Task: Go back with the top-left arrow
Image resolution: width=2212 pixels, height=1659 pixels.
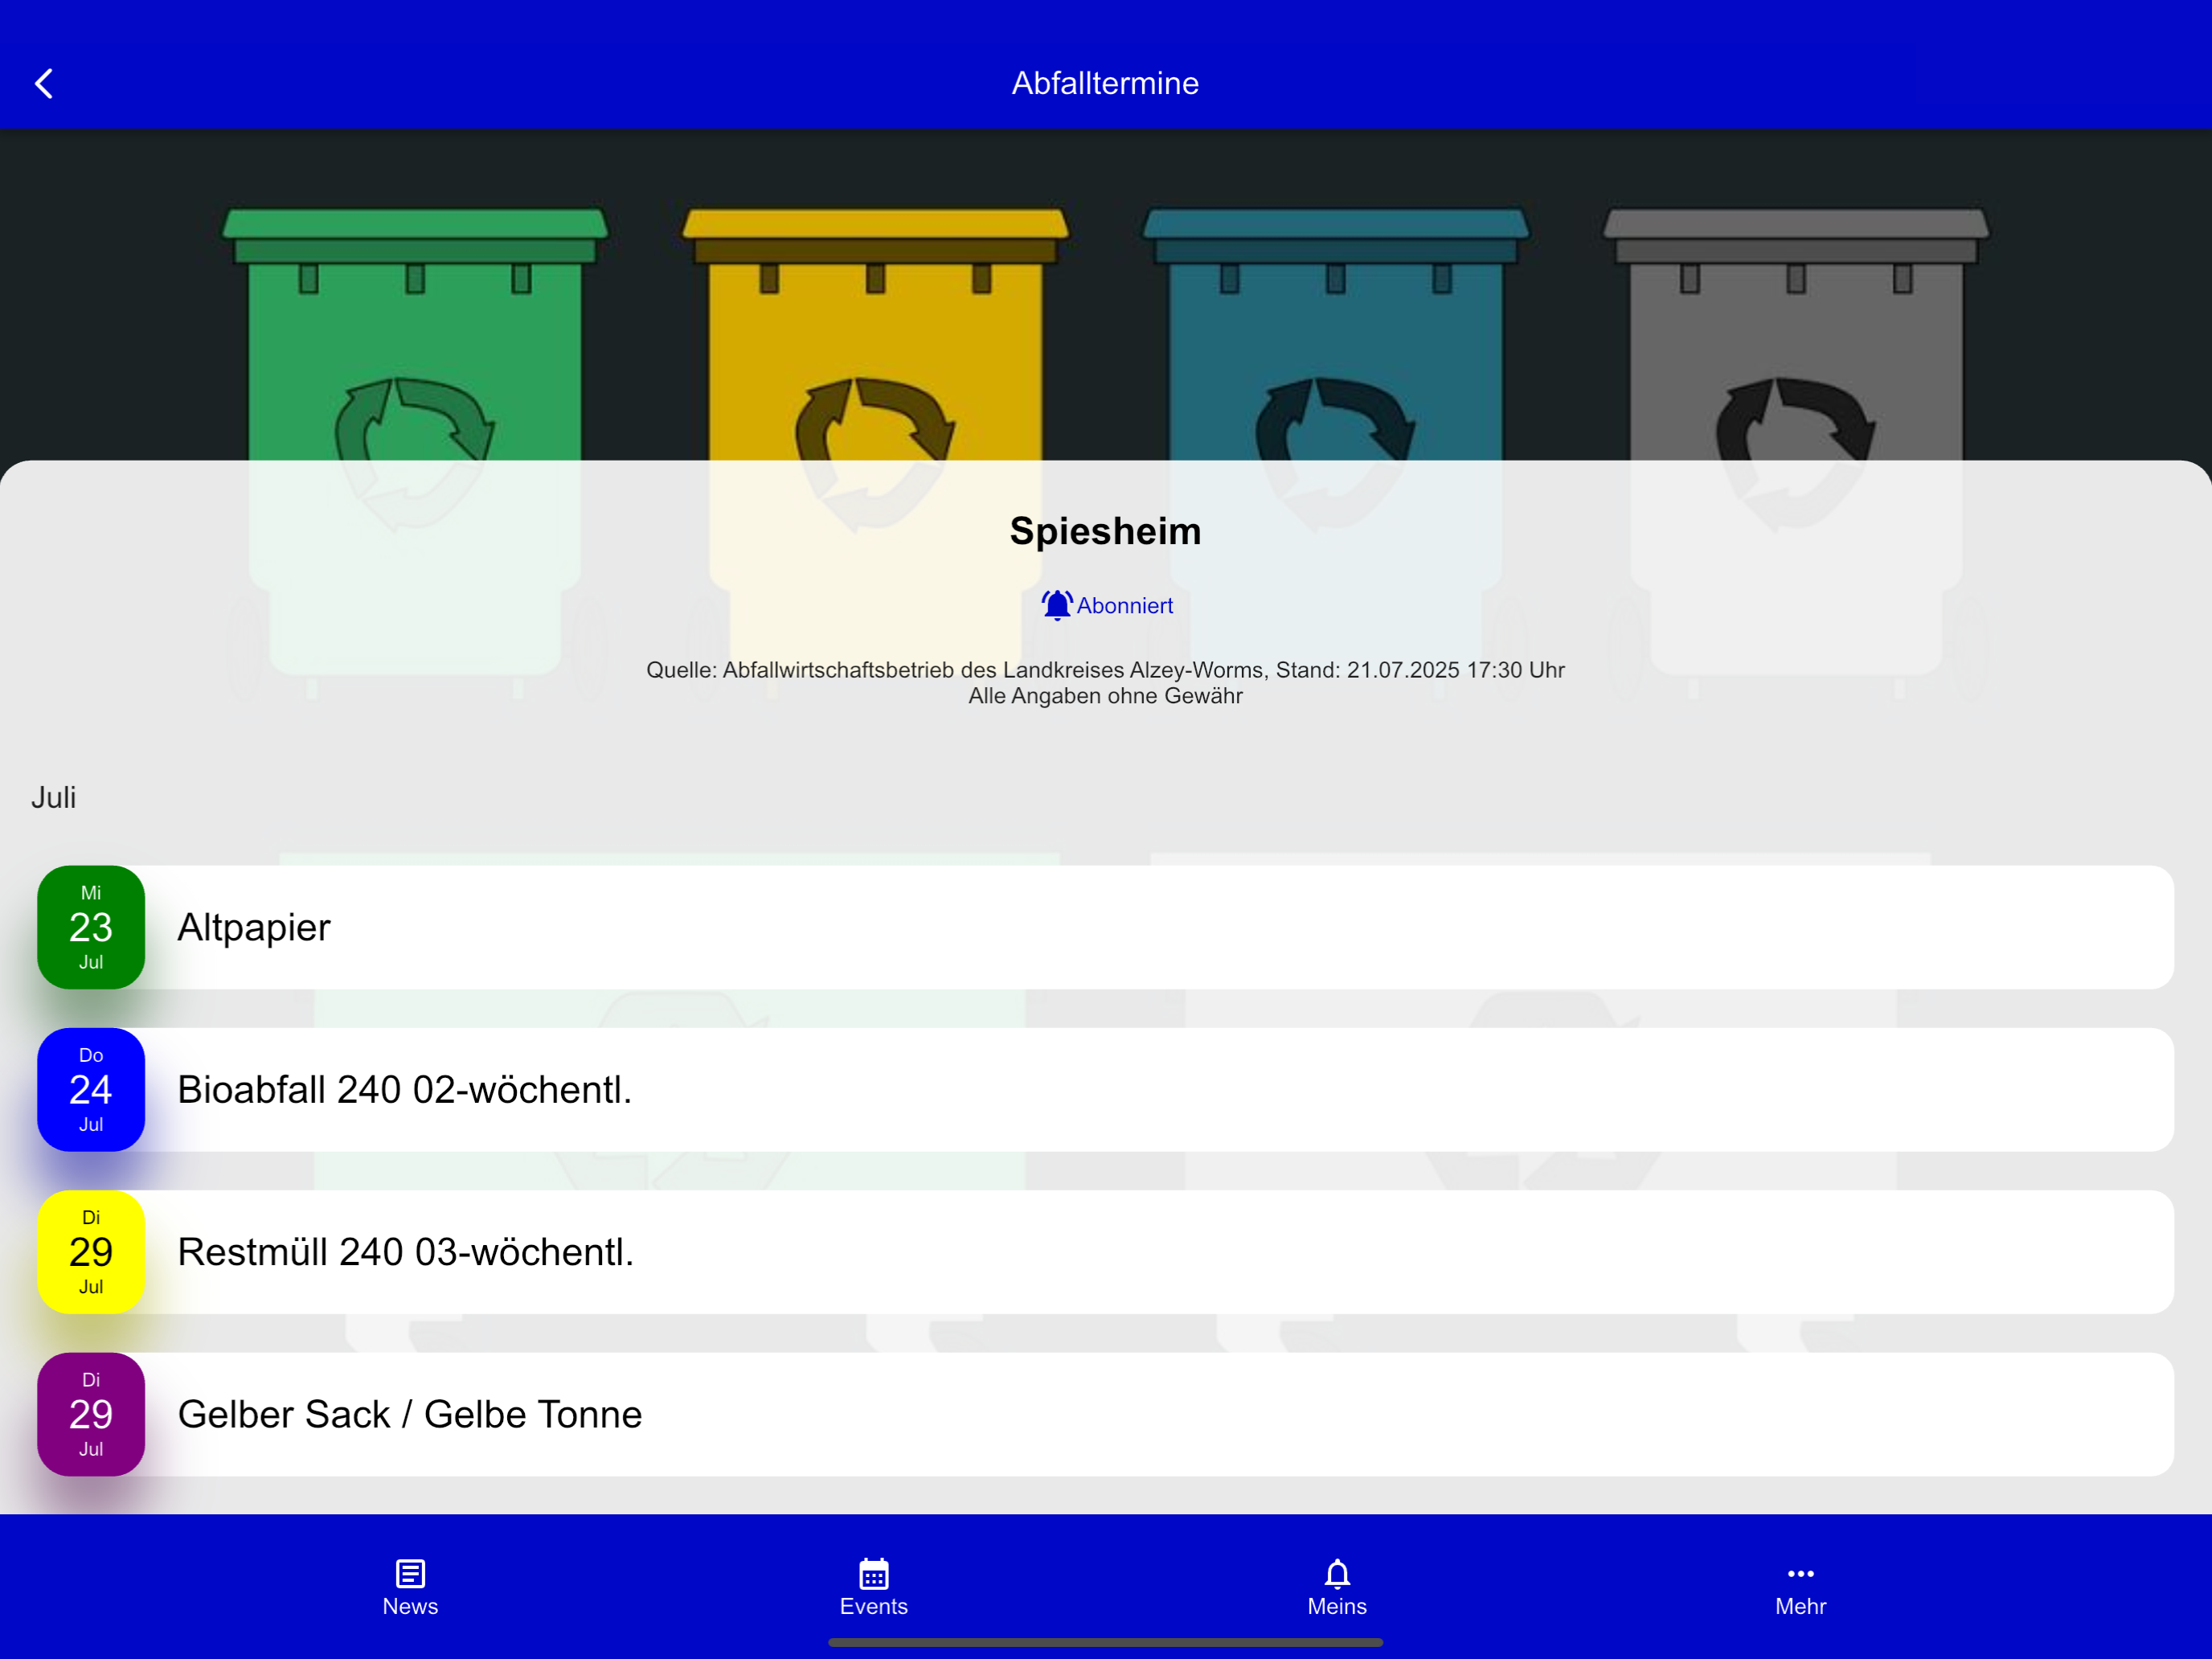Action: pos(44,83)
